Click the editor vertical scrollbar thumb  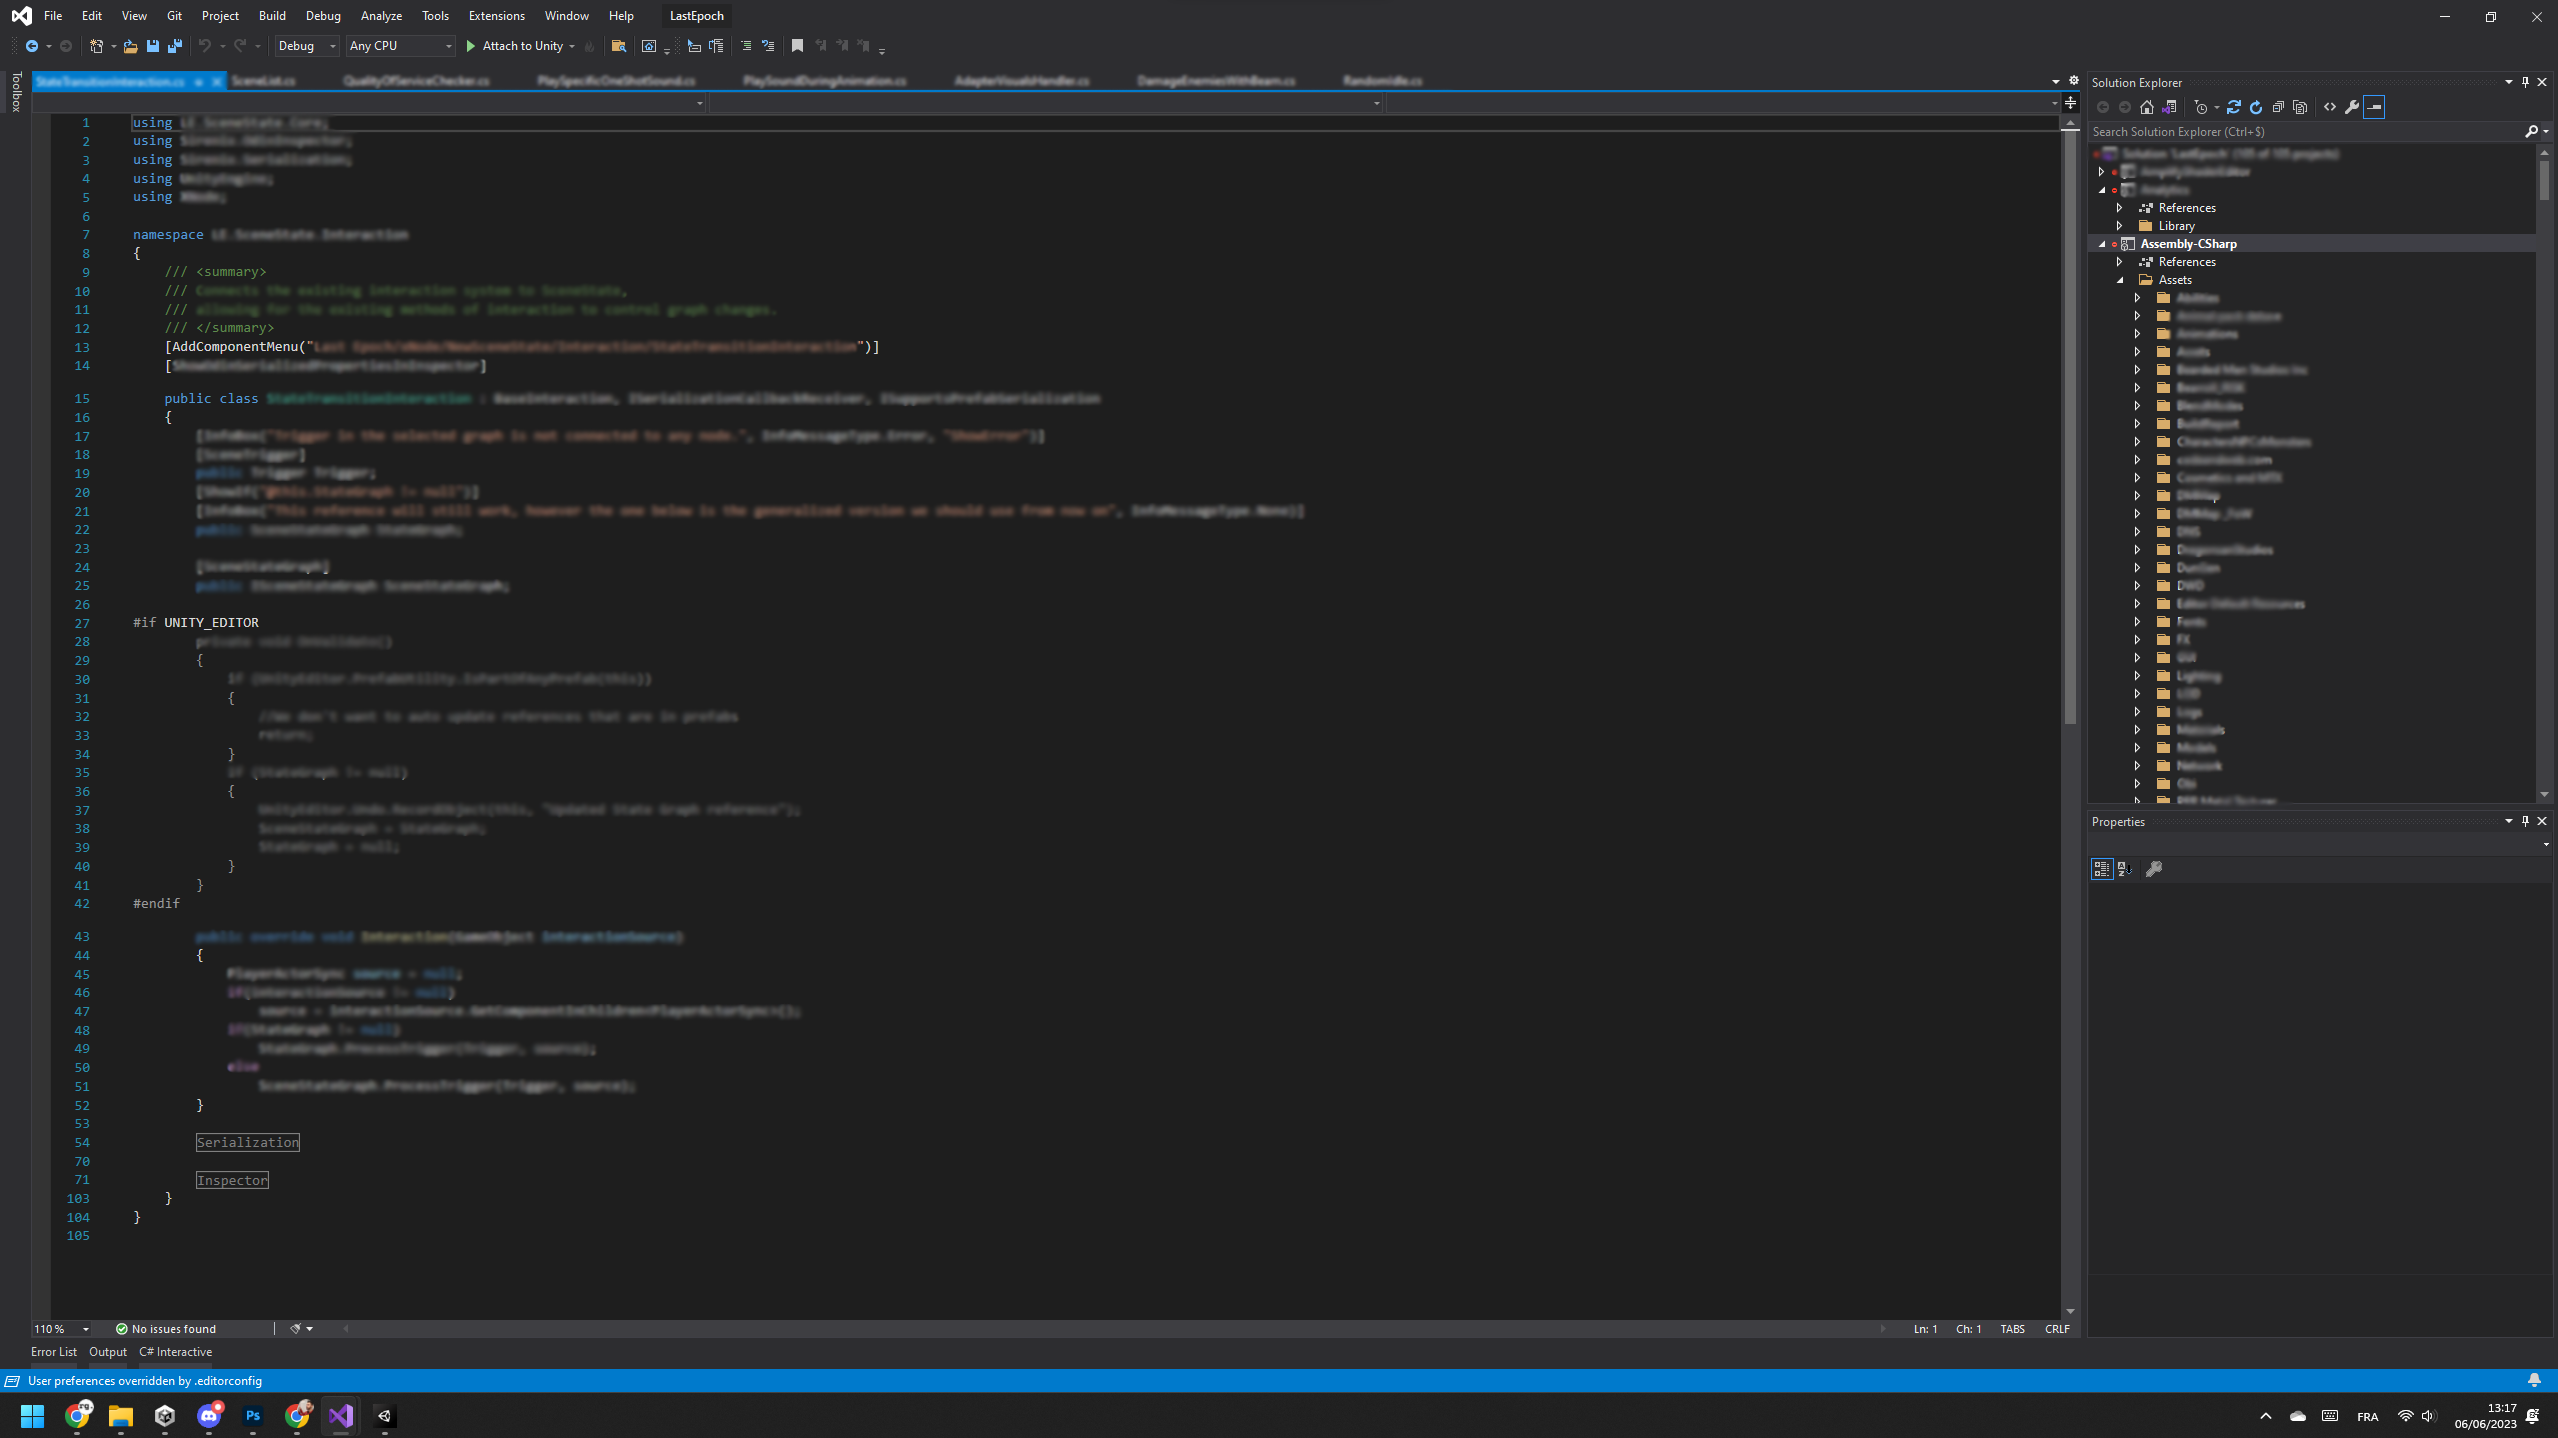(x=2070, y=428)
